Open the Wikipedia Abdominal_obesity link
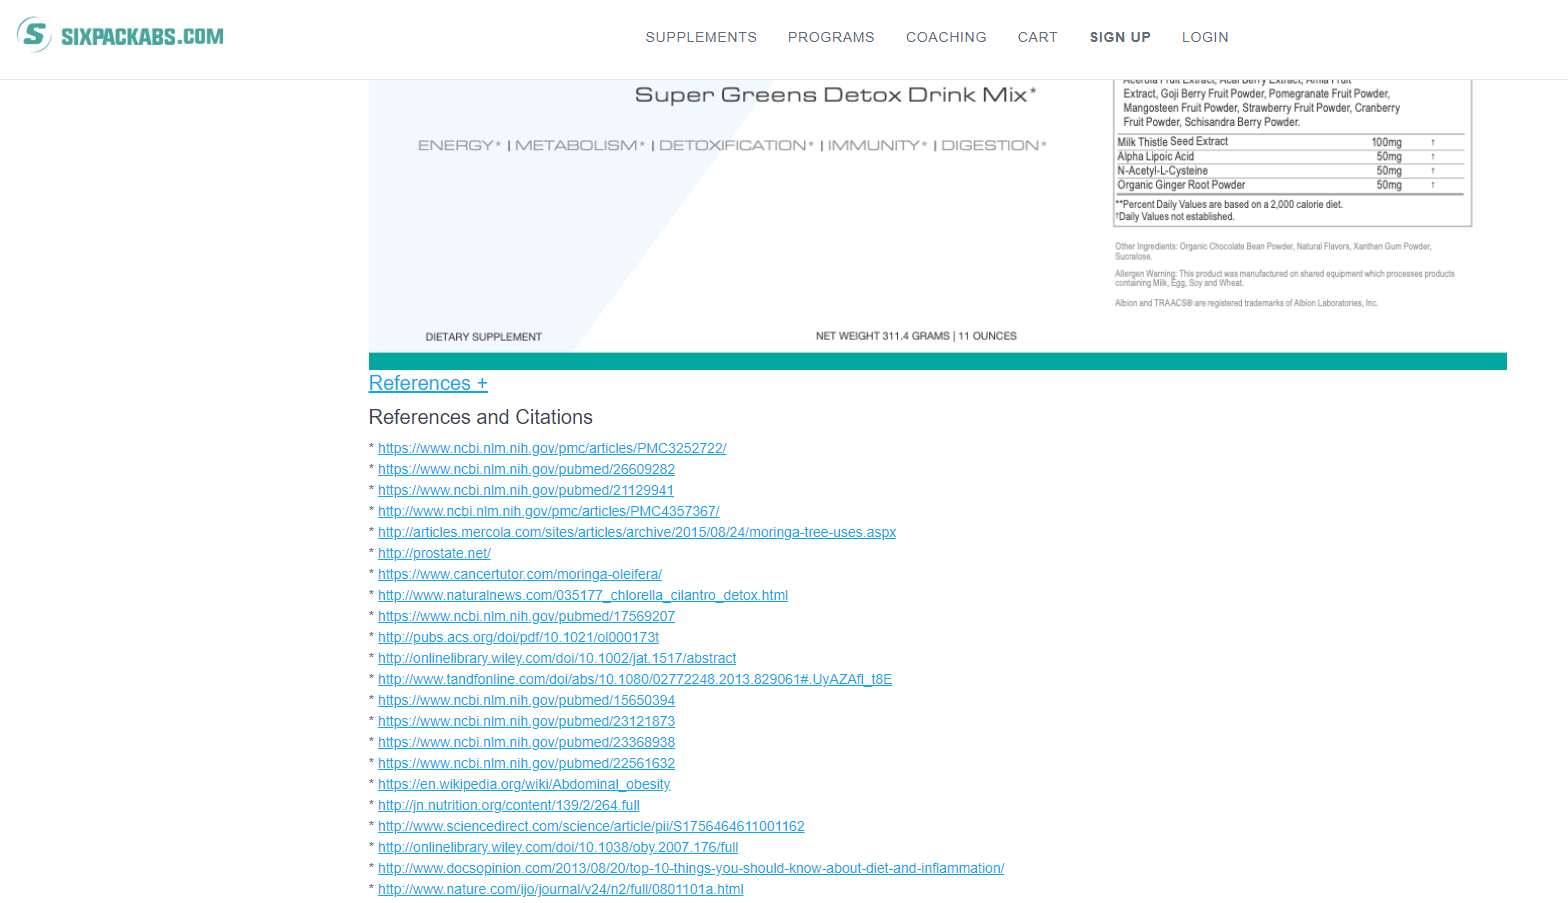 click(x=524, y=784)
